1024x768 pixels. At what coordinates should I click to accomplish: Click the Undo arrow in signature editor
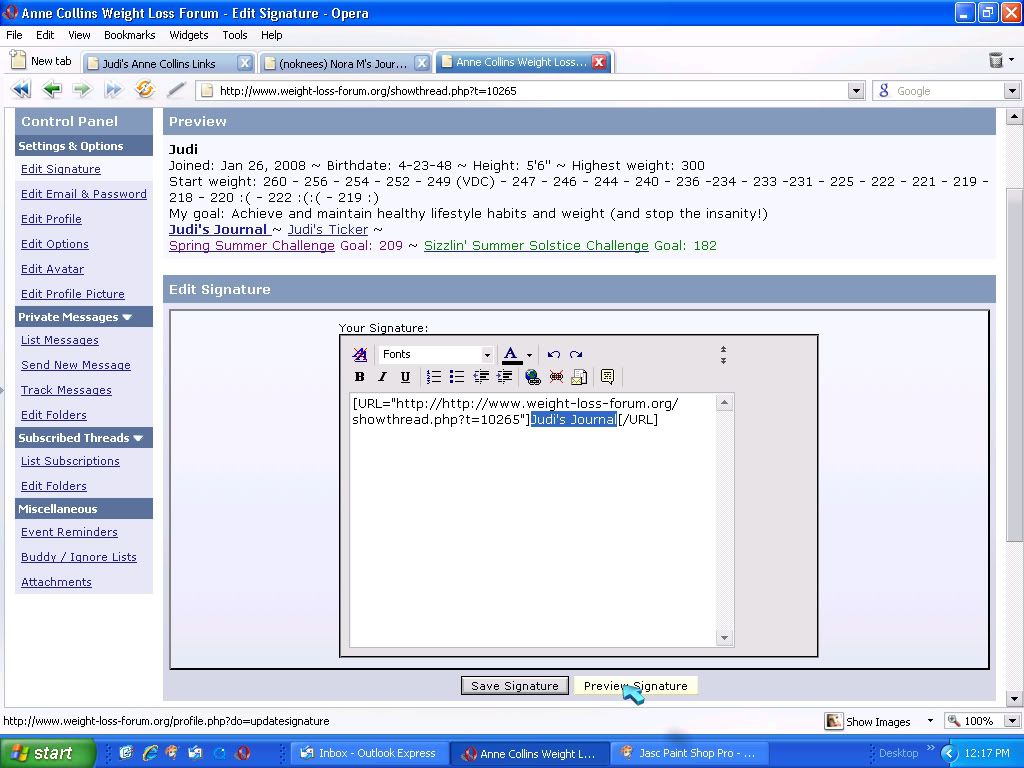[553, 355]
